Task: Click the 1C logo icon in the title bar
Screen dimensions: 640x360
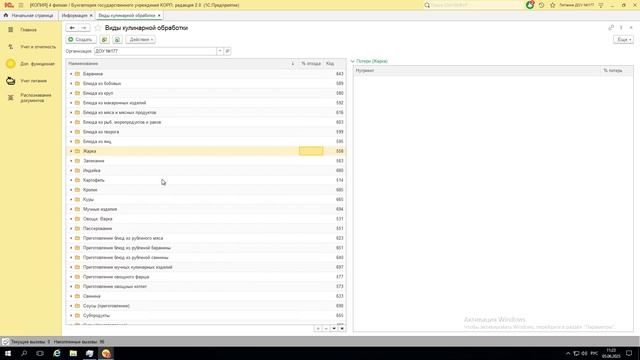Action: (9, 5)
